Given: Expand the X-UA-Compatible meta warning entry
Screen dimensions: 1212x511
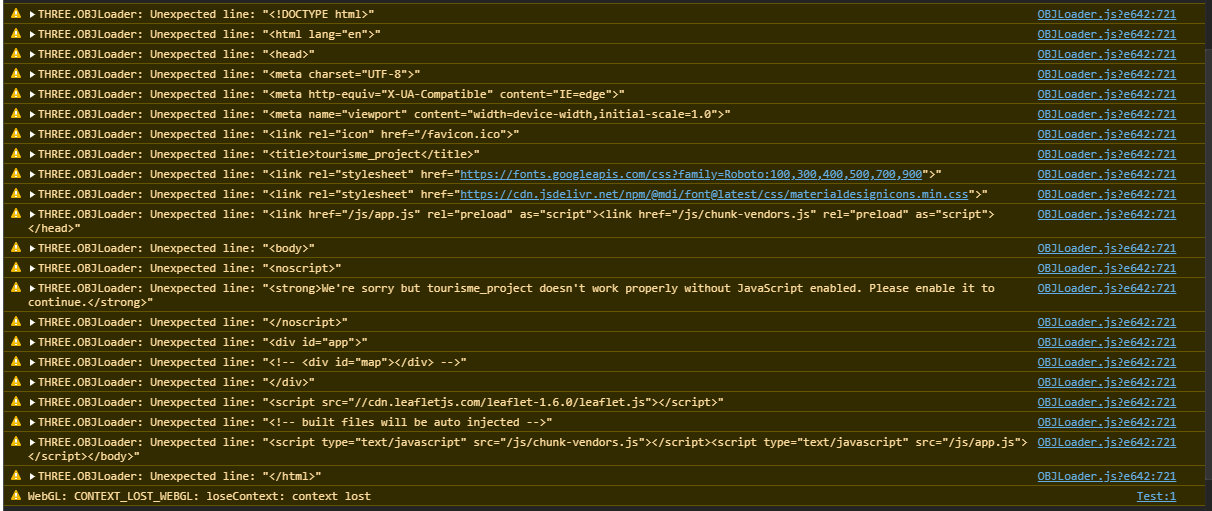Looking at the screenshot, I should [x=32, y=94].
